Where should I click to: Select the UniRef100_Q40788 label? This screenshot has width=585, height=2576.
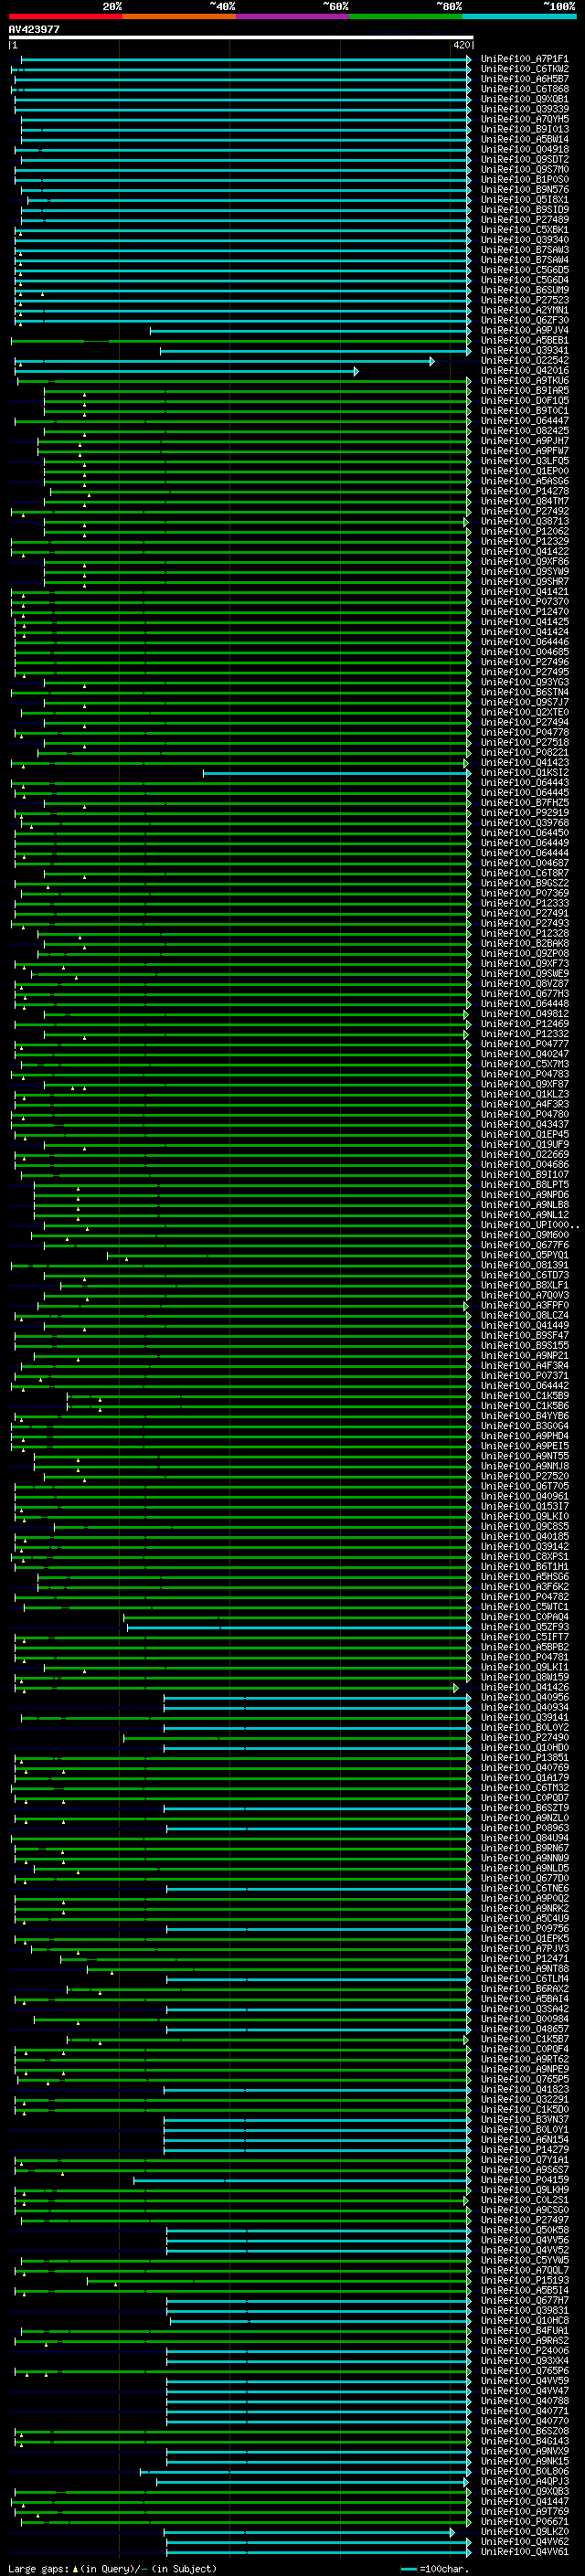(x=524, y=2400)
